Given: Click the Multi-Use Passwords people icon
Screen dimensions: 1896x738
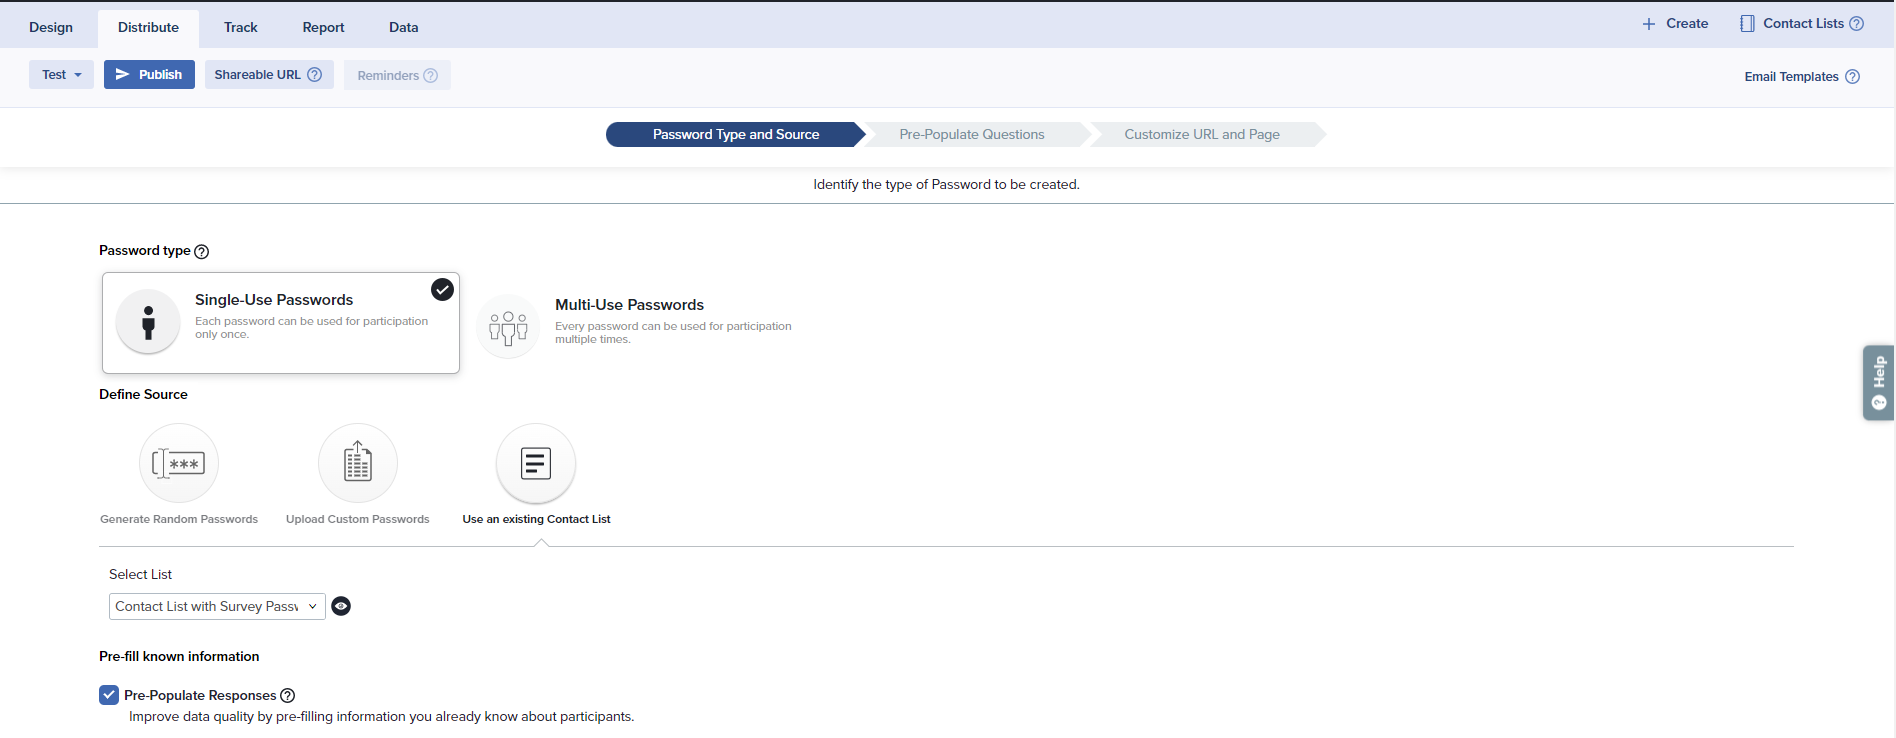Looking at the screenshot, I should (508, 327).
